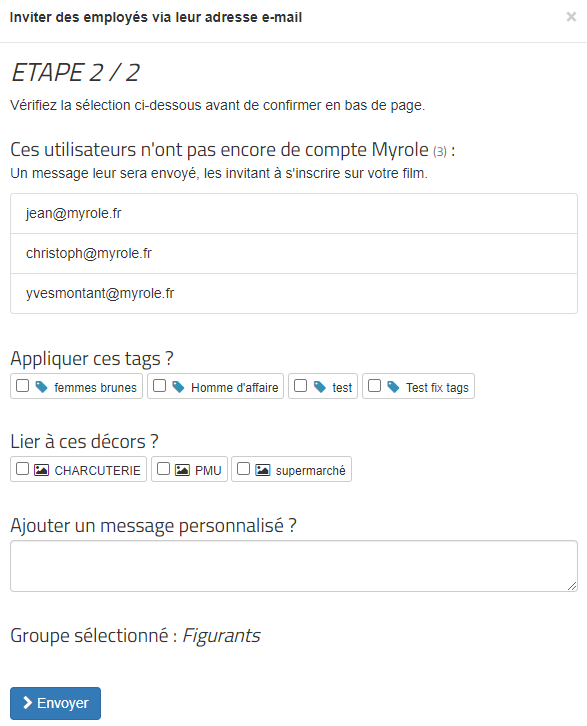The width and height of the screenshot is (587, 726).
Task: Click the picture icon next to supermarché
Action: (x=262, y=470)
